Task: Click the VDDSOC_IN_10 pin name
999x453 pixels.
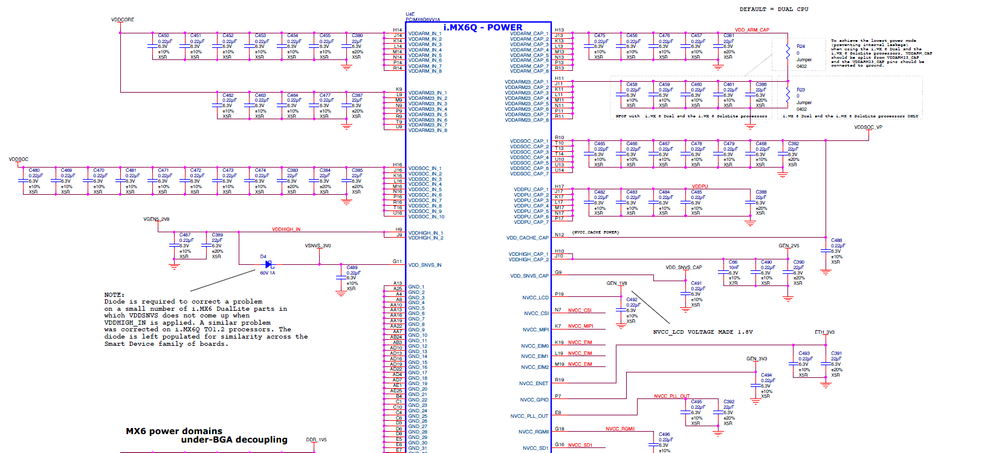Action: click(x=426, y=217)
